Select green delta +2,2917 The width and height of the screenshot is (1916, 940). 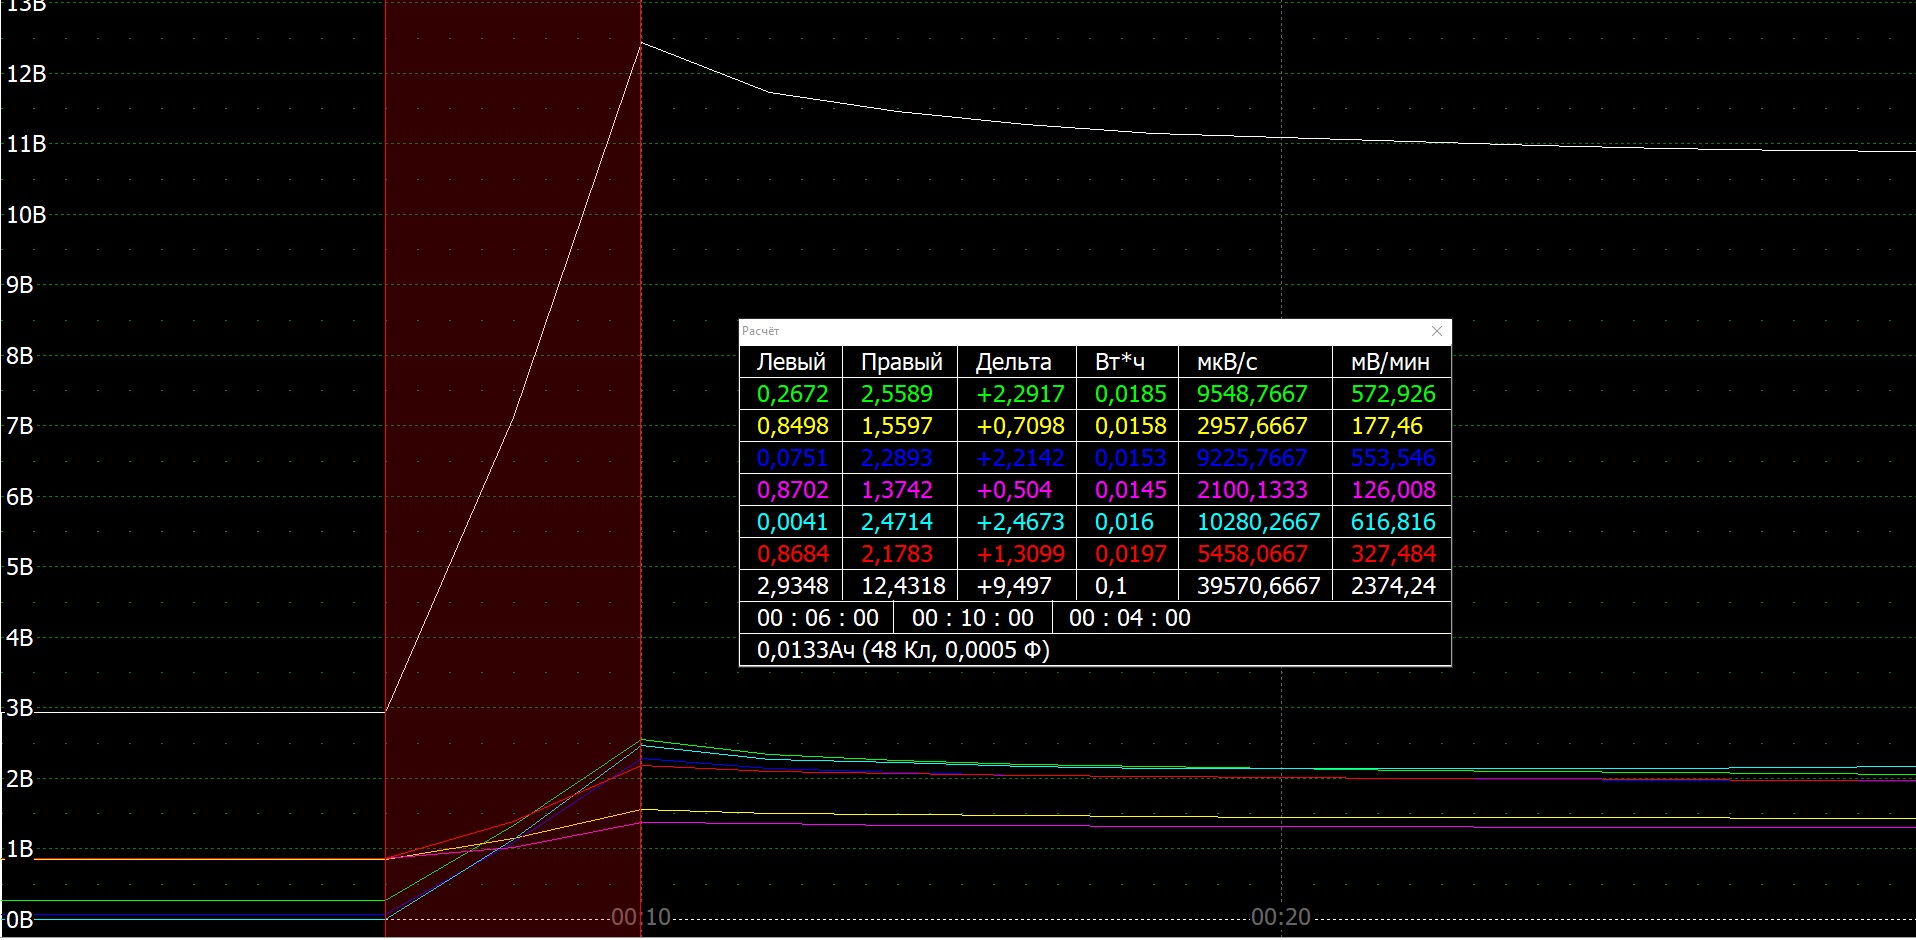(1020, 394)
